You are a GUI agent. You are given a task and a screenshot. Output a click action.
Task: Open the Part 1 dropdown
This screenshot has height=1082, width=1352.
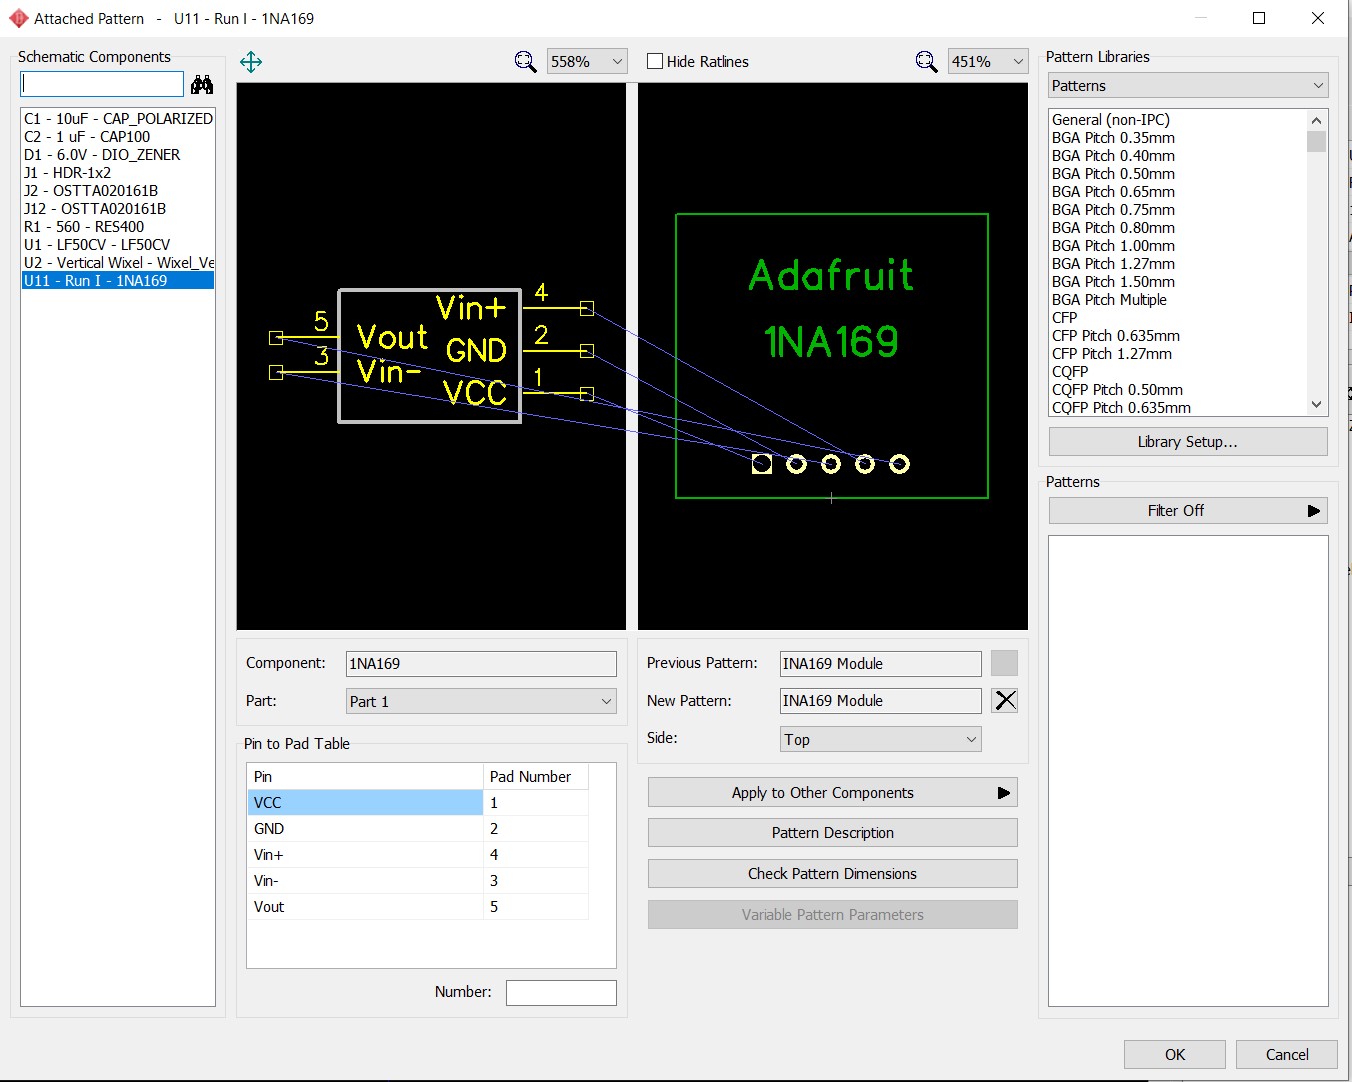(481, 701)
